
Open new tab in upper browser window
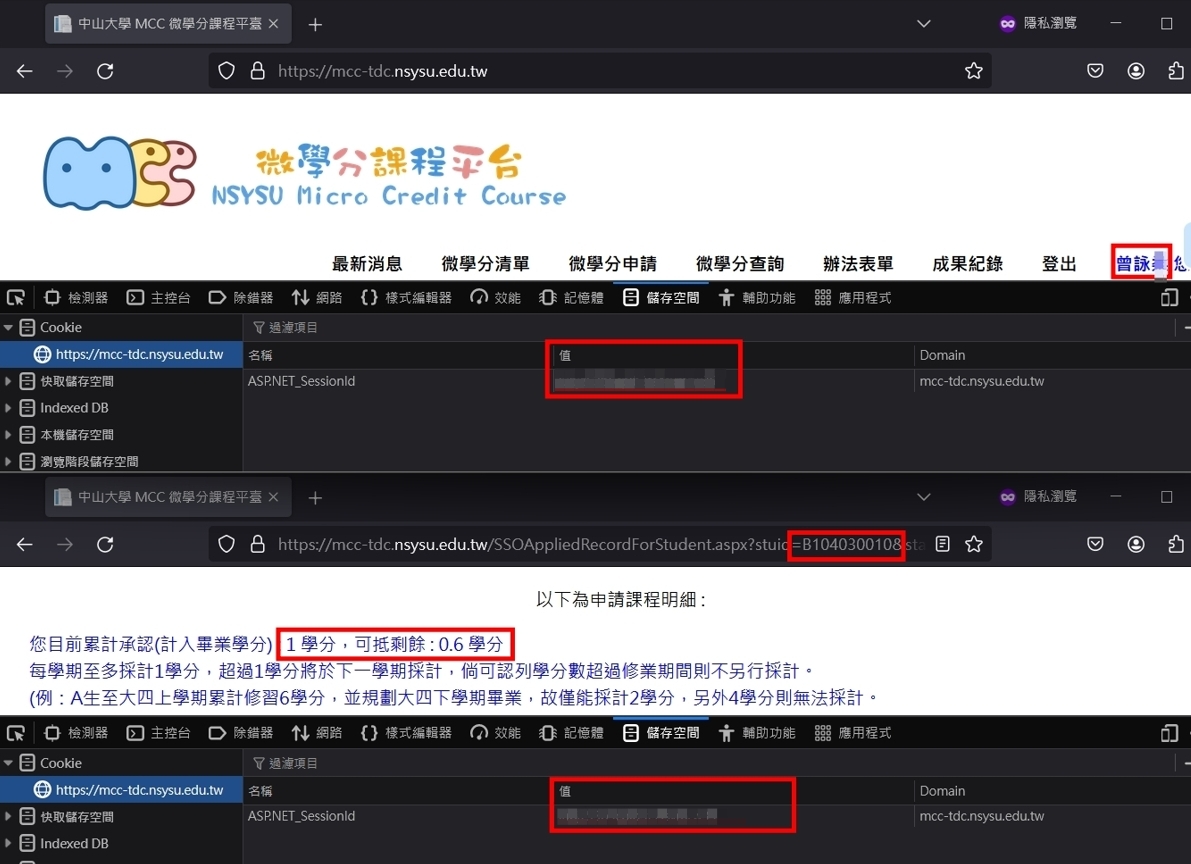point(315,24)
